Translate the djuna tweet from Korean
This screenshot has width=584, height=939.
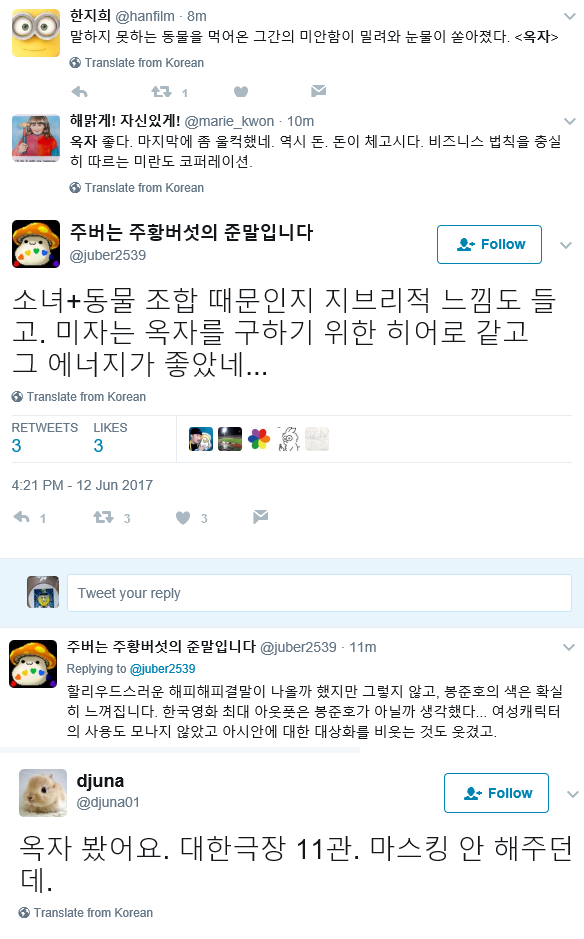(86, 913)
